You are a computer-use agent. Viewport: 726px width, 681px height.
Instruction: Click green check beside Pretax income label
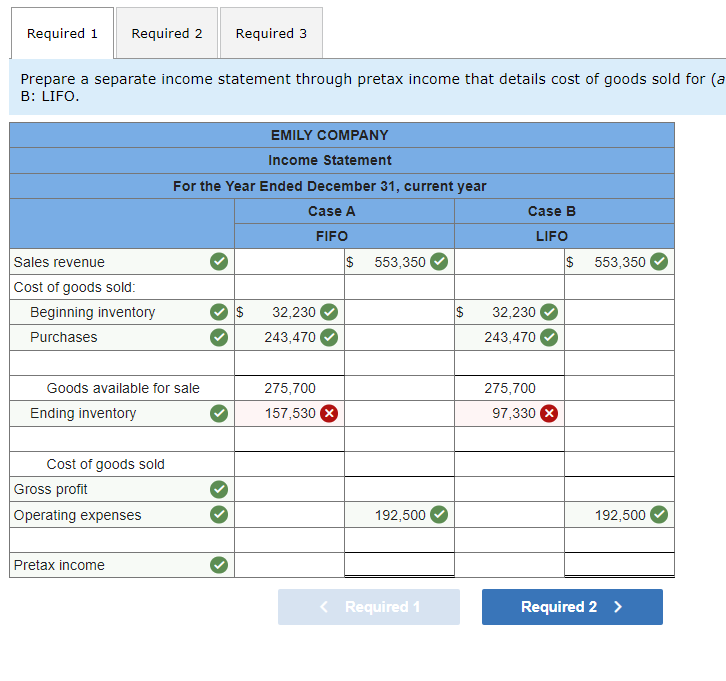click(x=219, y=565)
